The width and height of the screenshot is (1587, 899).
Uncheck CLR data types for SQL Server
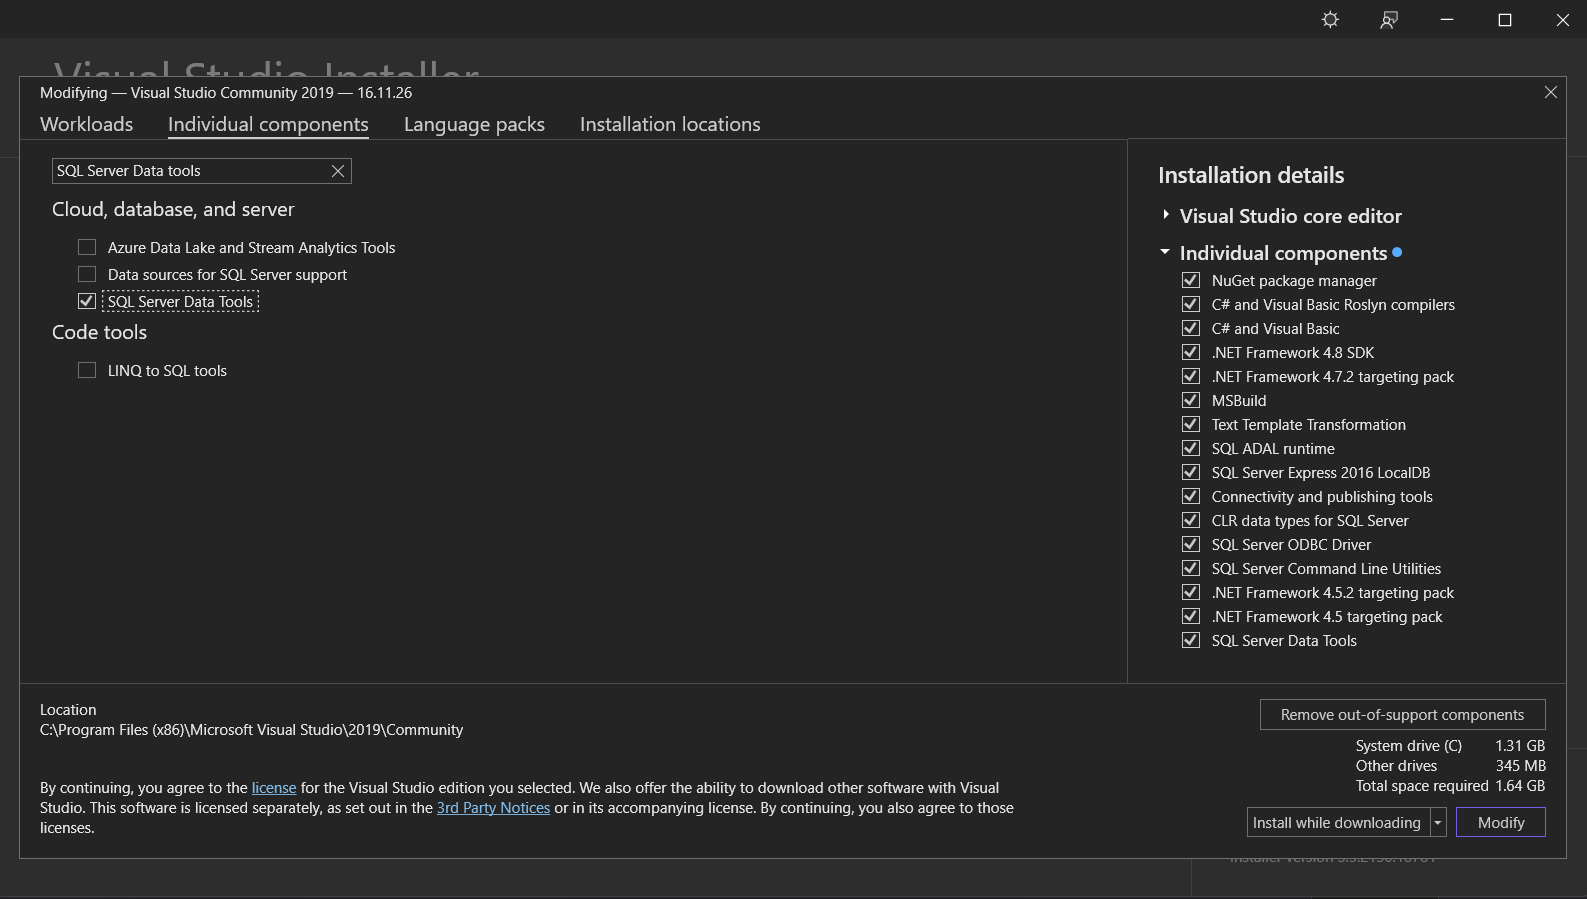(1190, 520)
